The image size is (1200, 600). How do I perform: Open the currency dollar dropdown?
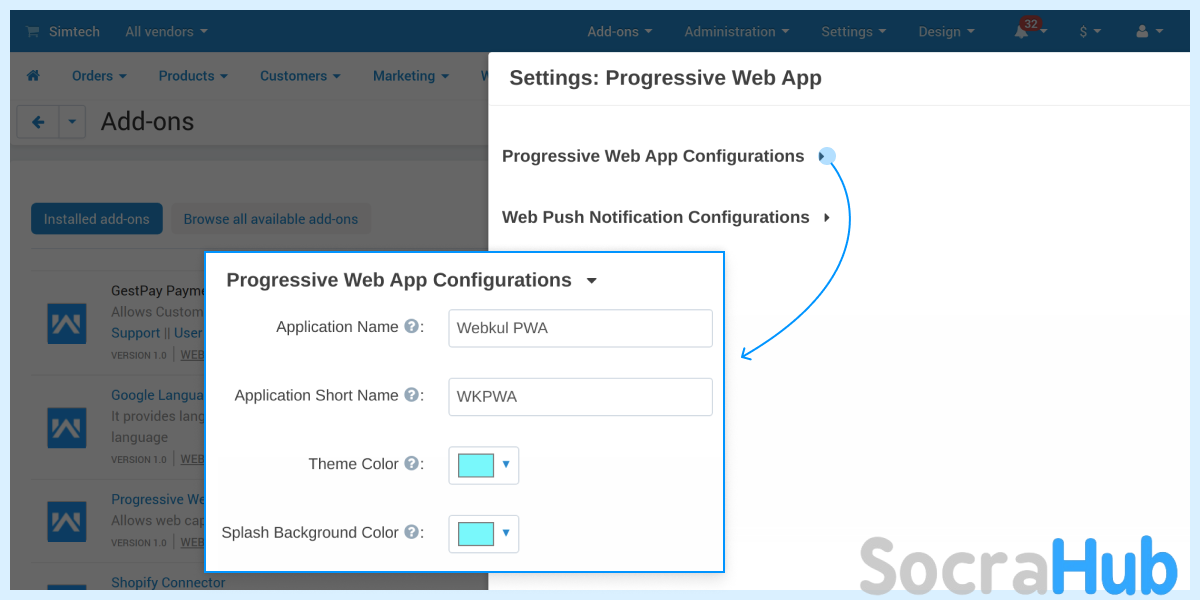1089,32
